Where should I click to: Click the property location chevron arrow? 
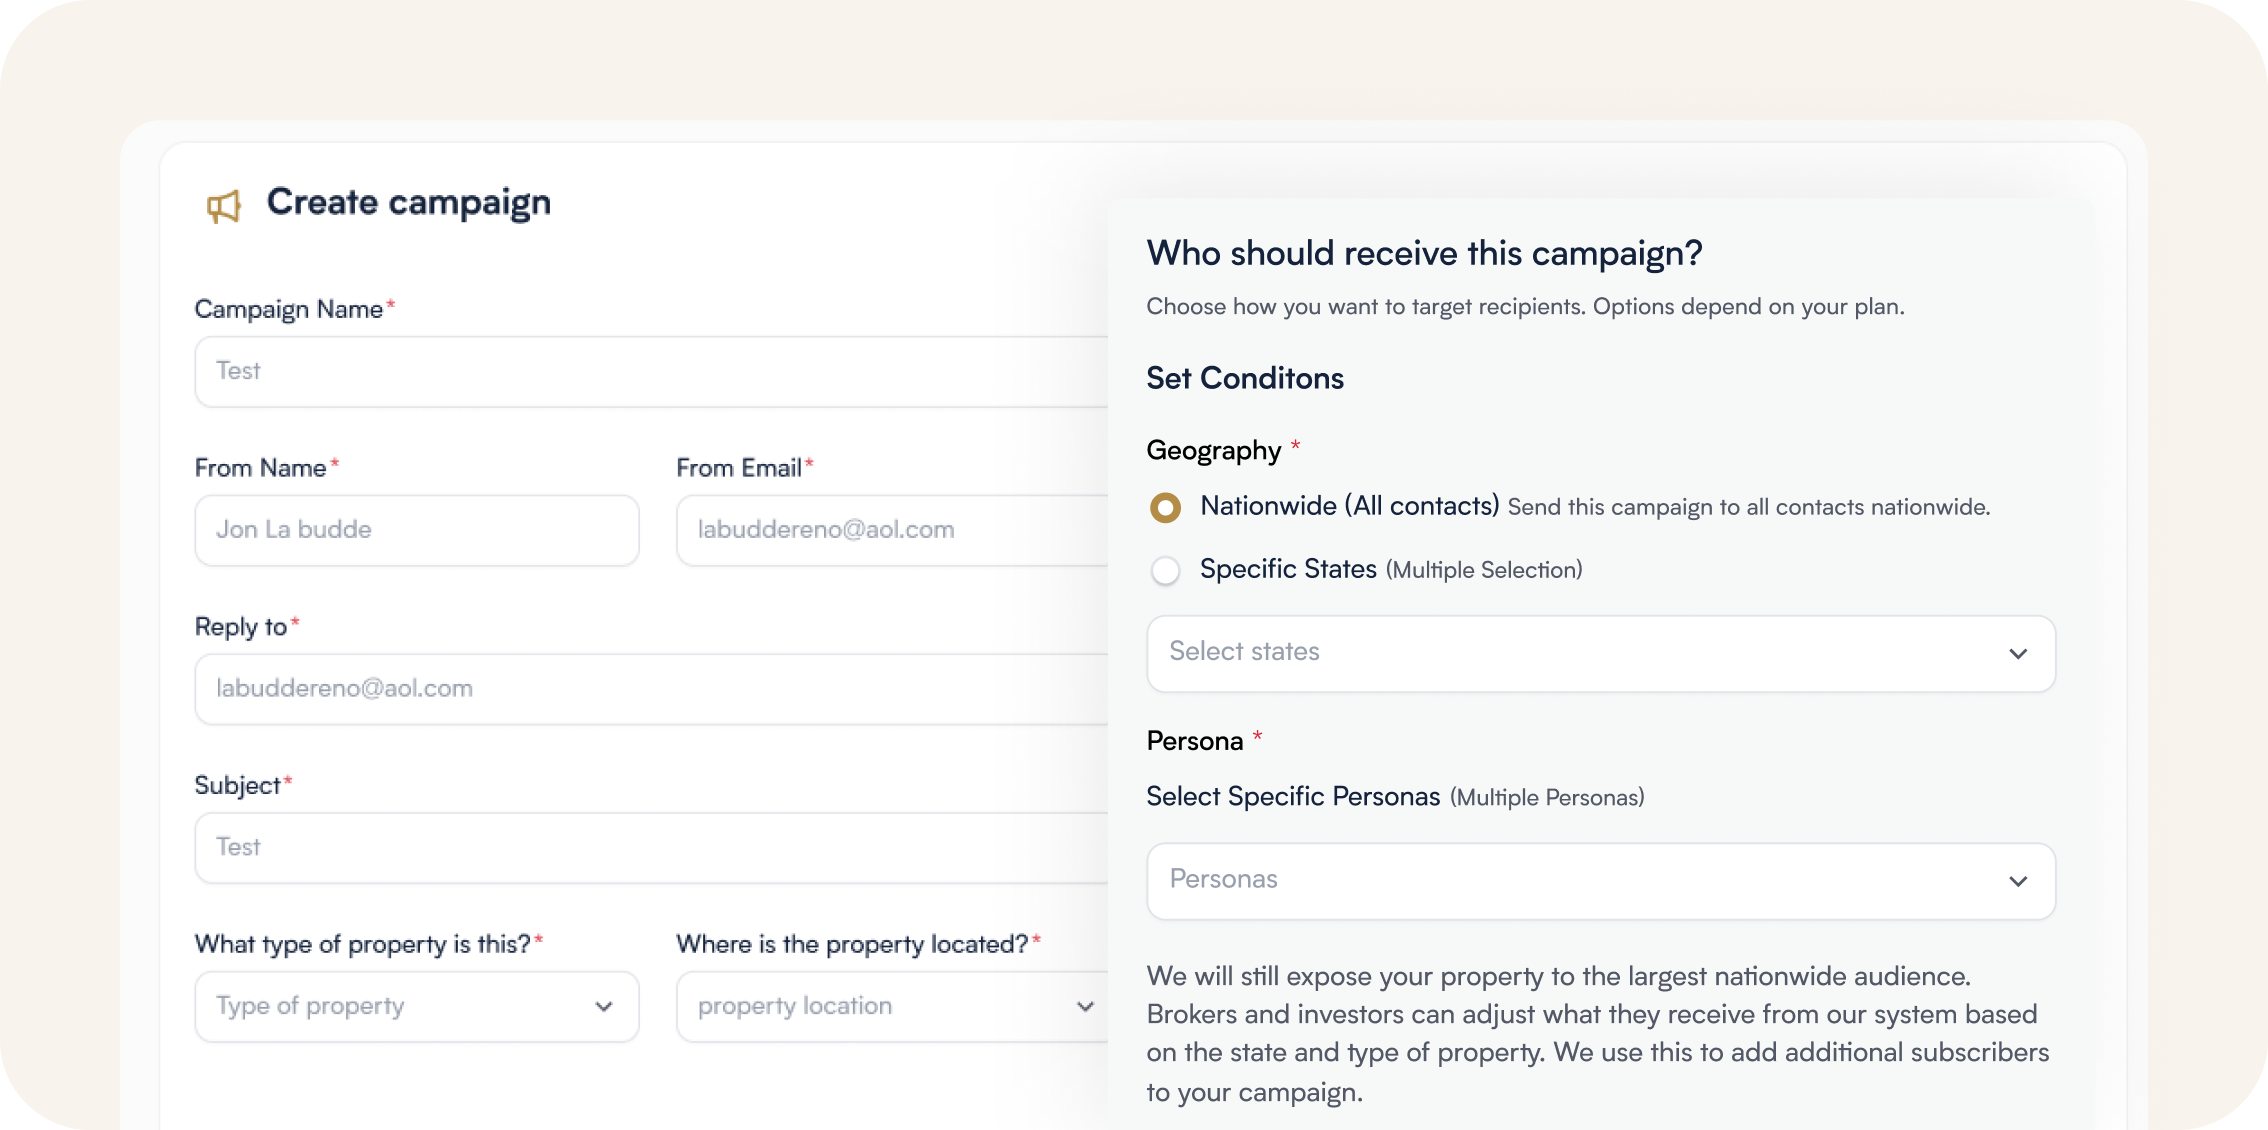[x=1085, y=1007]
